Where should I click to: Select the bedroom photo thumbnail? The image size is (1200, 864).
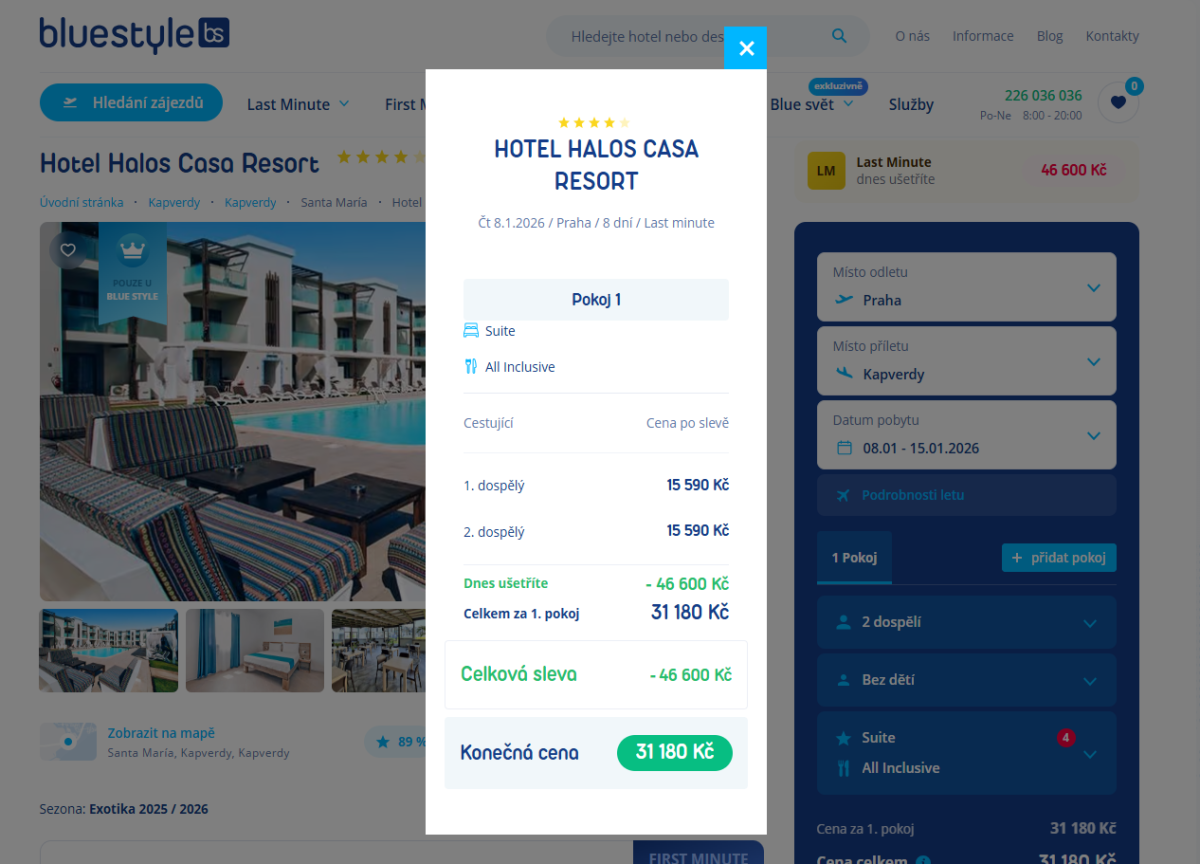click(x=255, y=651)
